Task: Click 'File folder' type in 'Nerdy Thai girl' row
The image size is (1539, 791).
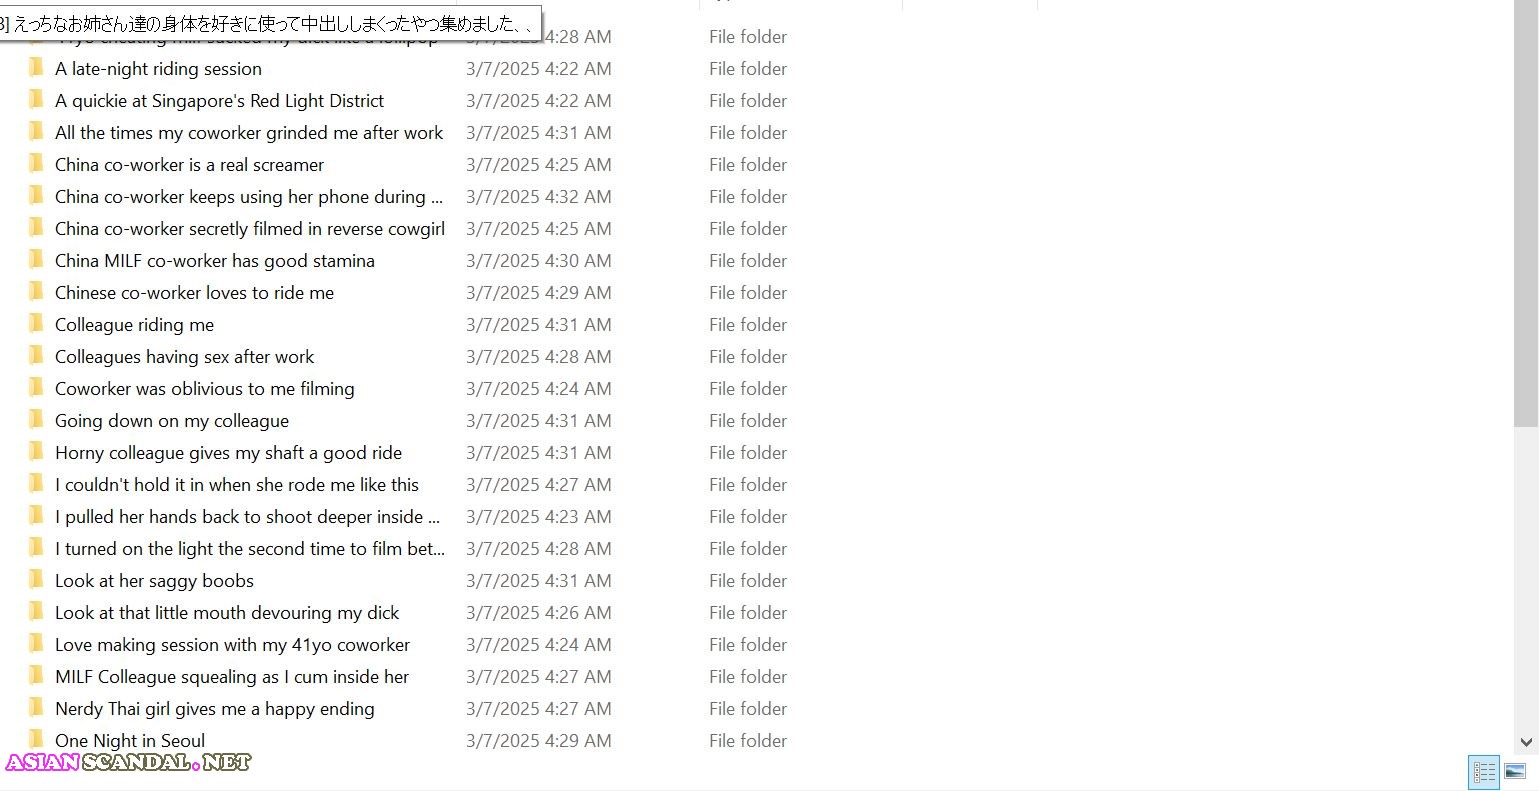Action: click(x=748, y=708)
